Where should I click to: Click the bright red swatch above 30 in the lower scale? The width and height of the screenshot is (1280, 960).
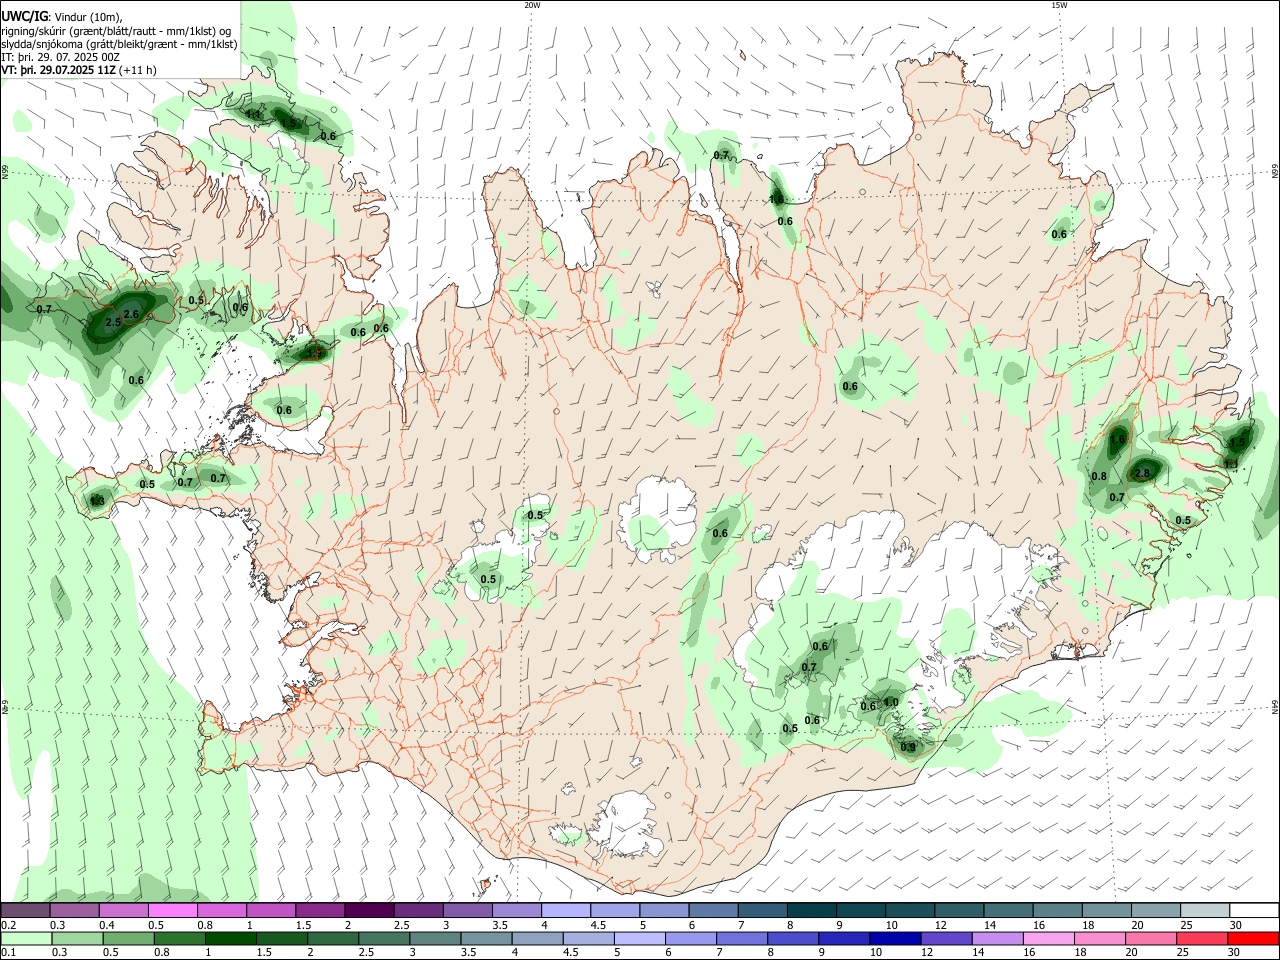(1254, 939)
